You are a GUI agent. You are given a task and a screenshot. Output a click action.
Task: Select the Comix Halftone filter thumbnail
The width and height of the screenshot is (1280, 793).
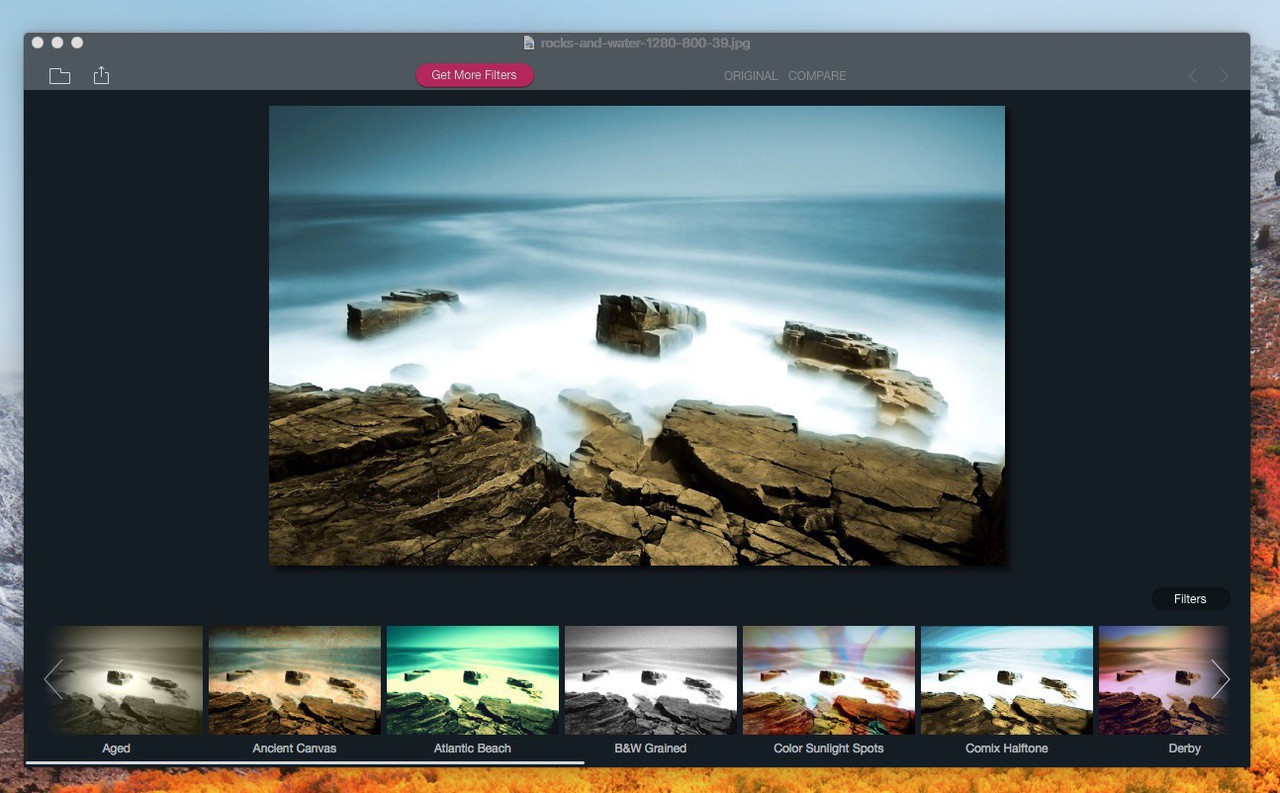(x=1007, y=680)
